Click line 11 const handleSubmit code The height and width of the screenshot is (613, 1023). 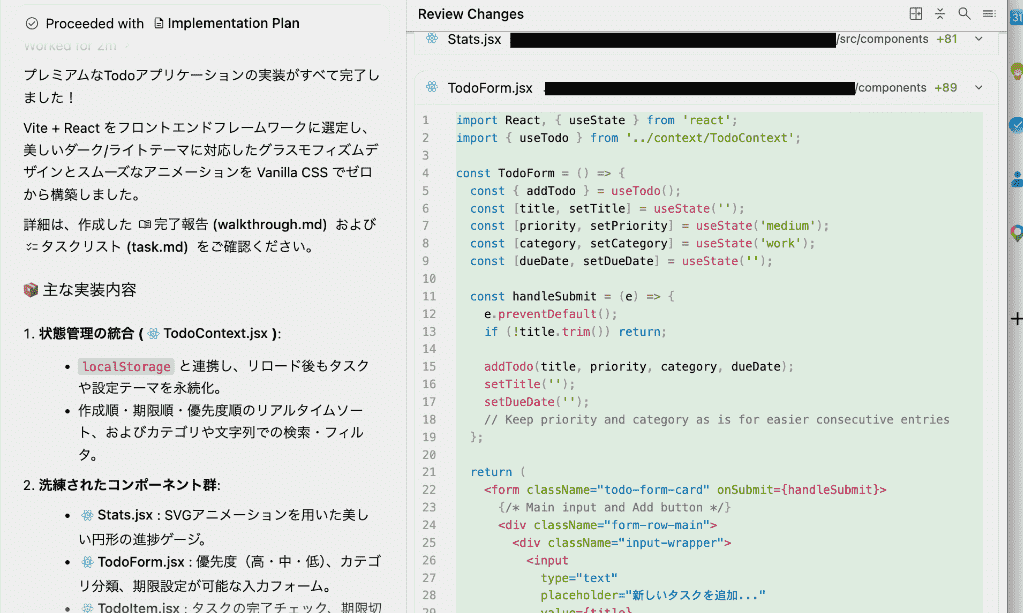[x=572, y=296]
